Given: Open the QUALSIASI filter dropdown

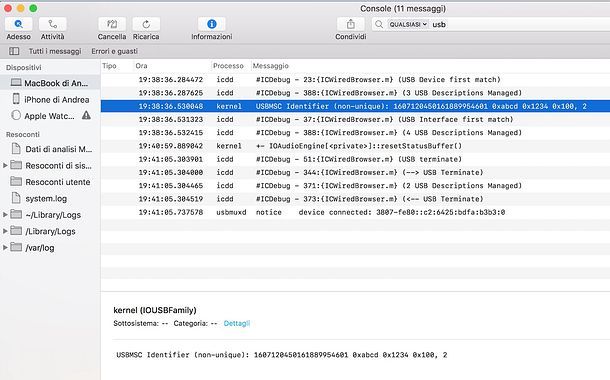Looking at the screenshot, I should coord(407,25).
